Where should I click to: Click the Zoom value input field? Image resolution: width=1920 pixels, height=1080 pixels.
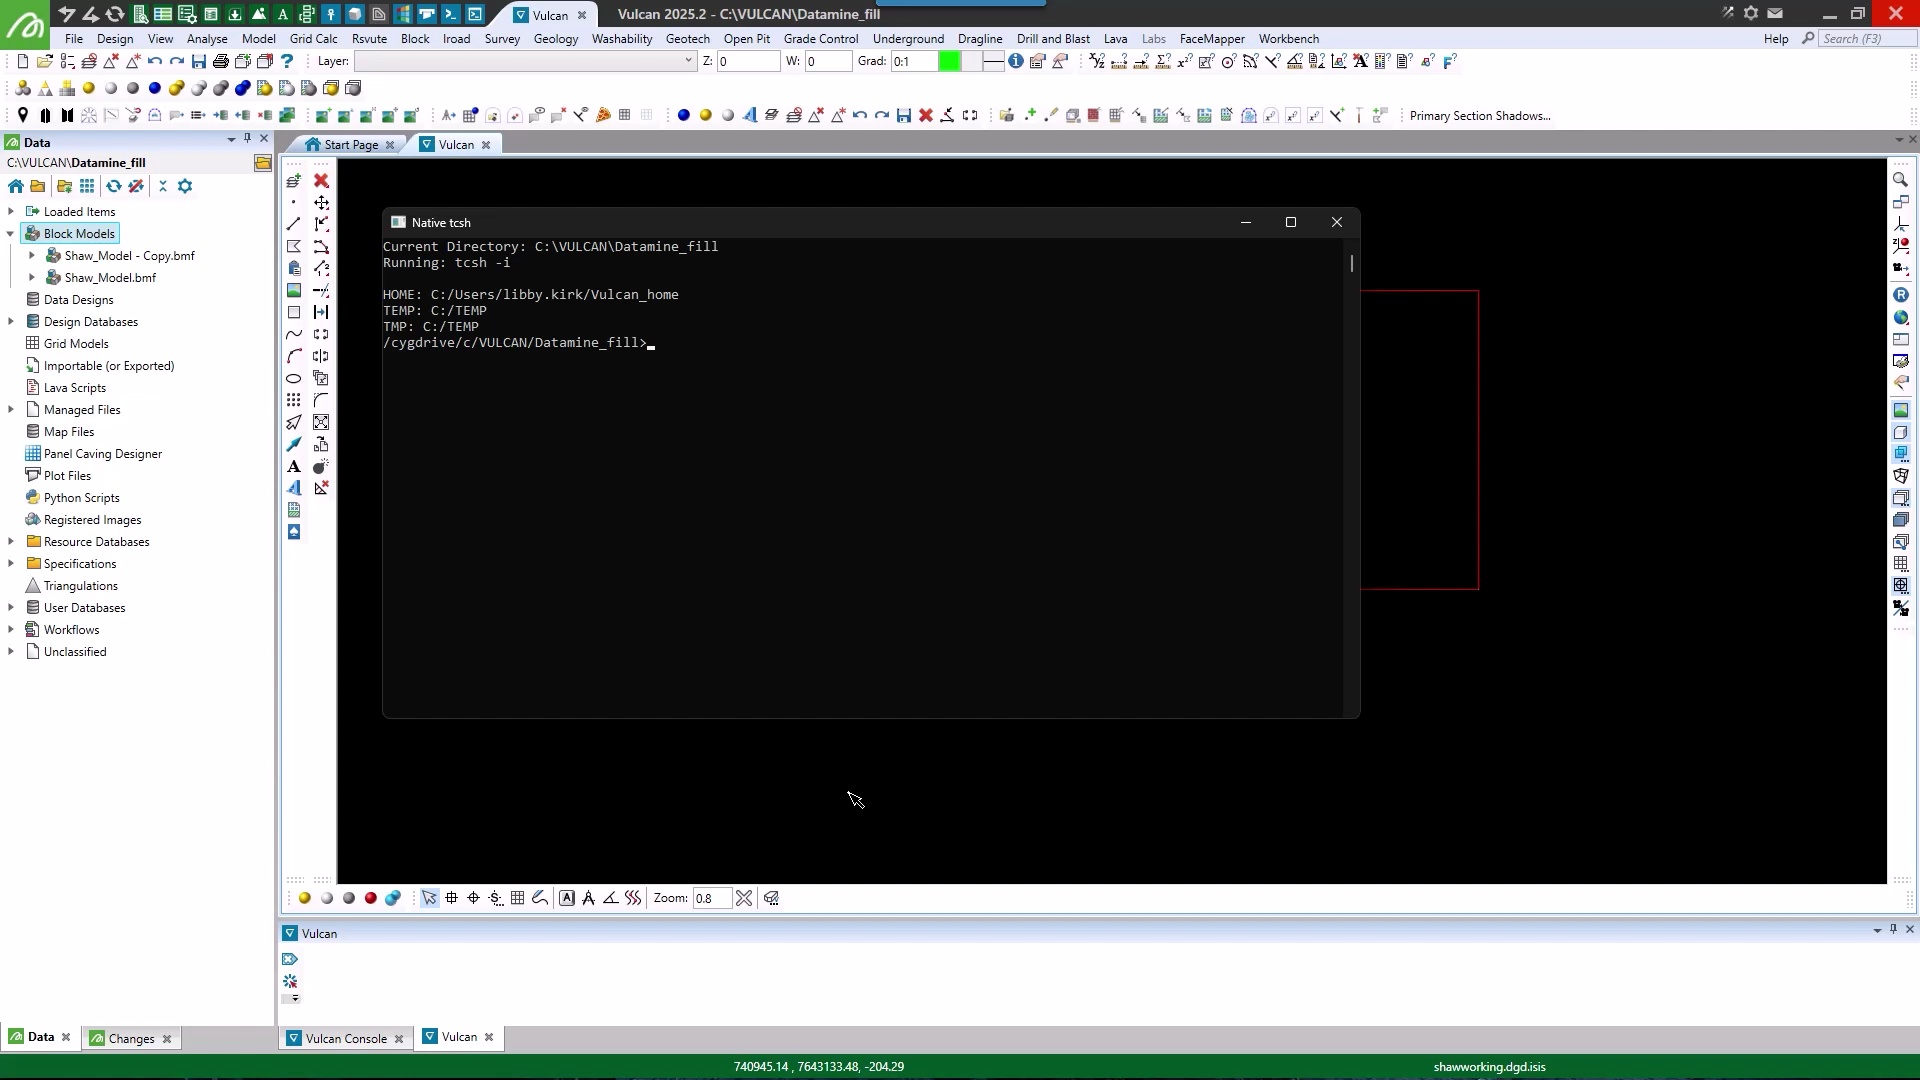tap(711, 898)
